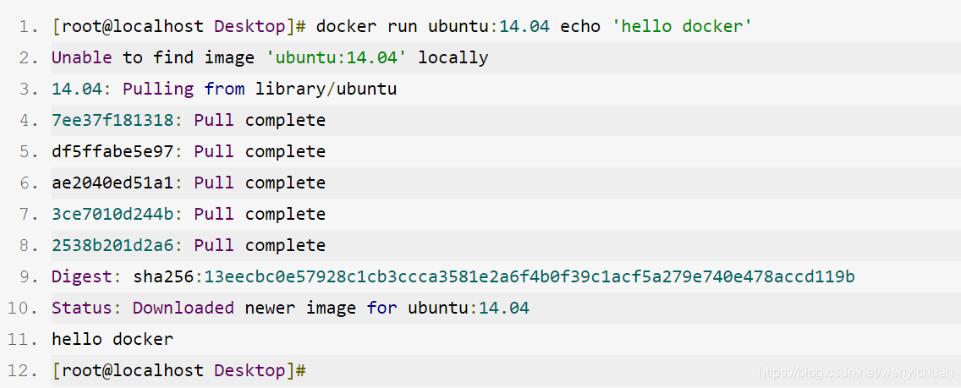Open the blog.csdn.net watermark link

[856, 372]
